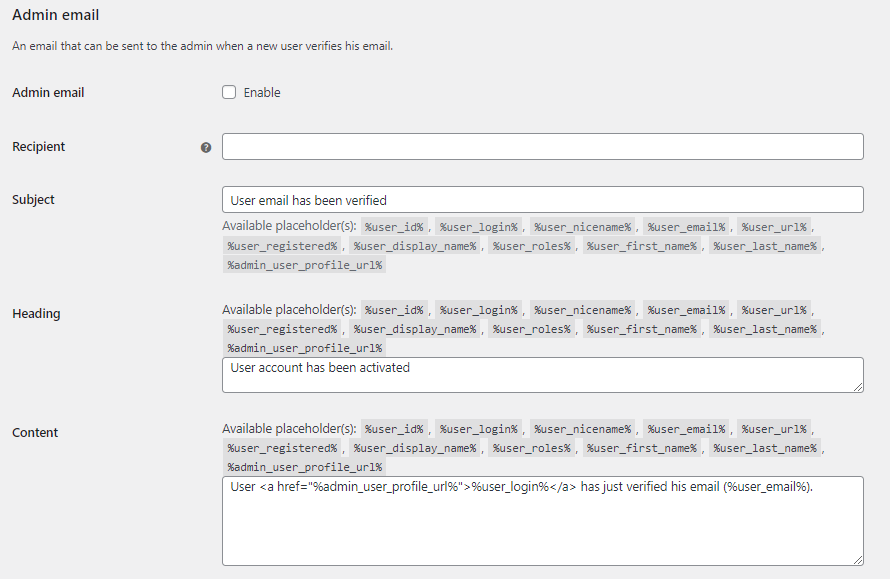
Task: Select %user_login% placeholder in Heading row
Action: [478, 311]
